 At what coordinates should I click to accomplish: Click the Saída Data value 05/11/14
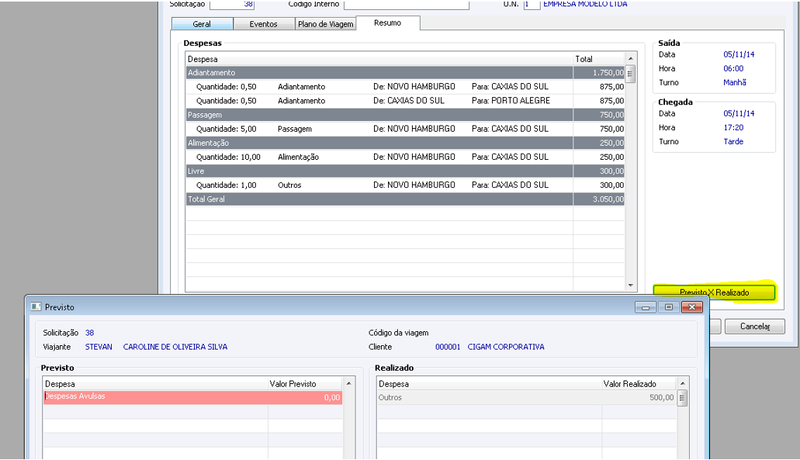click(739, 55)
